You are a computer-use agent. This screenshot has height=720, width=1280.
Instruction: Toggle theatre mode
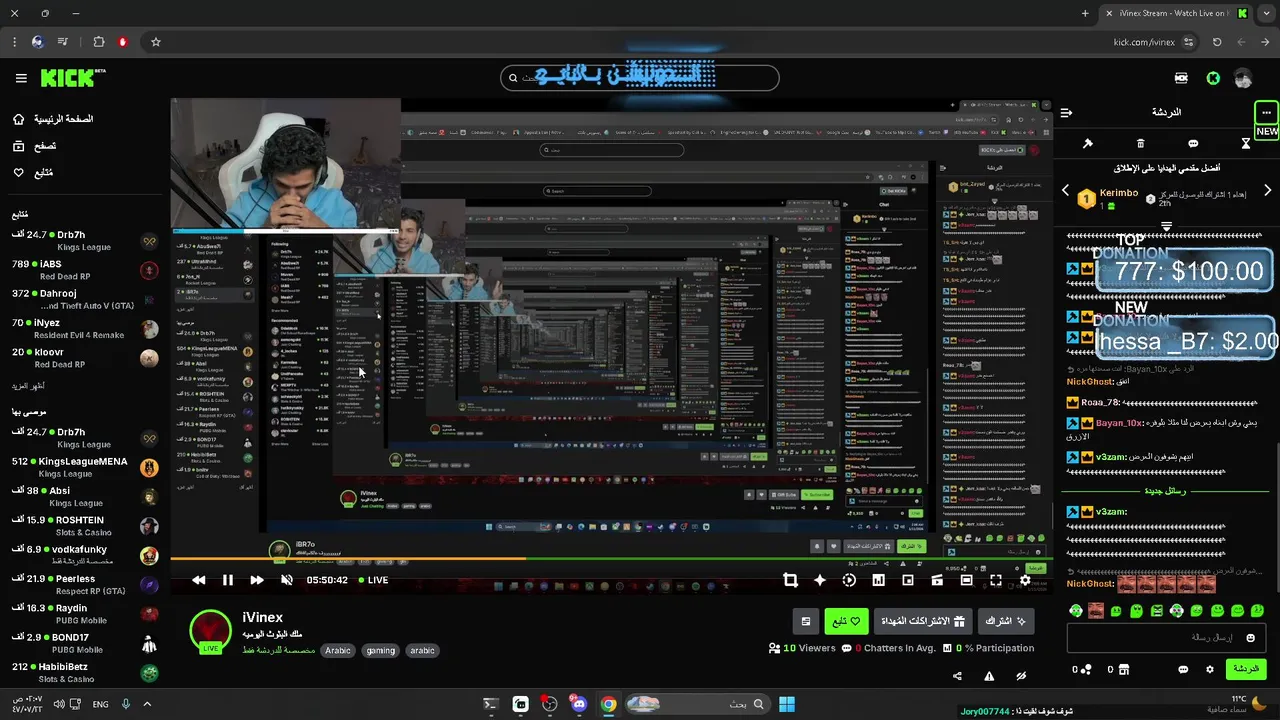coord(966,580)
